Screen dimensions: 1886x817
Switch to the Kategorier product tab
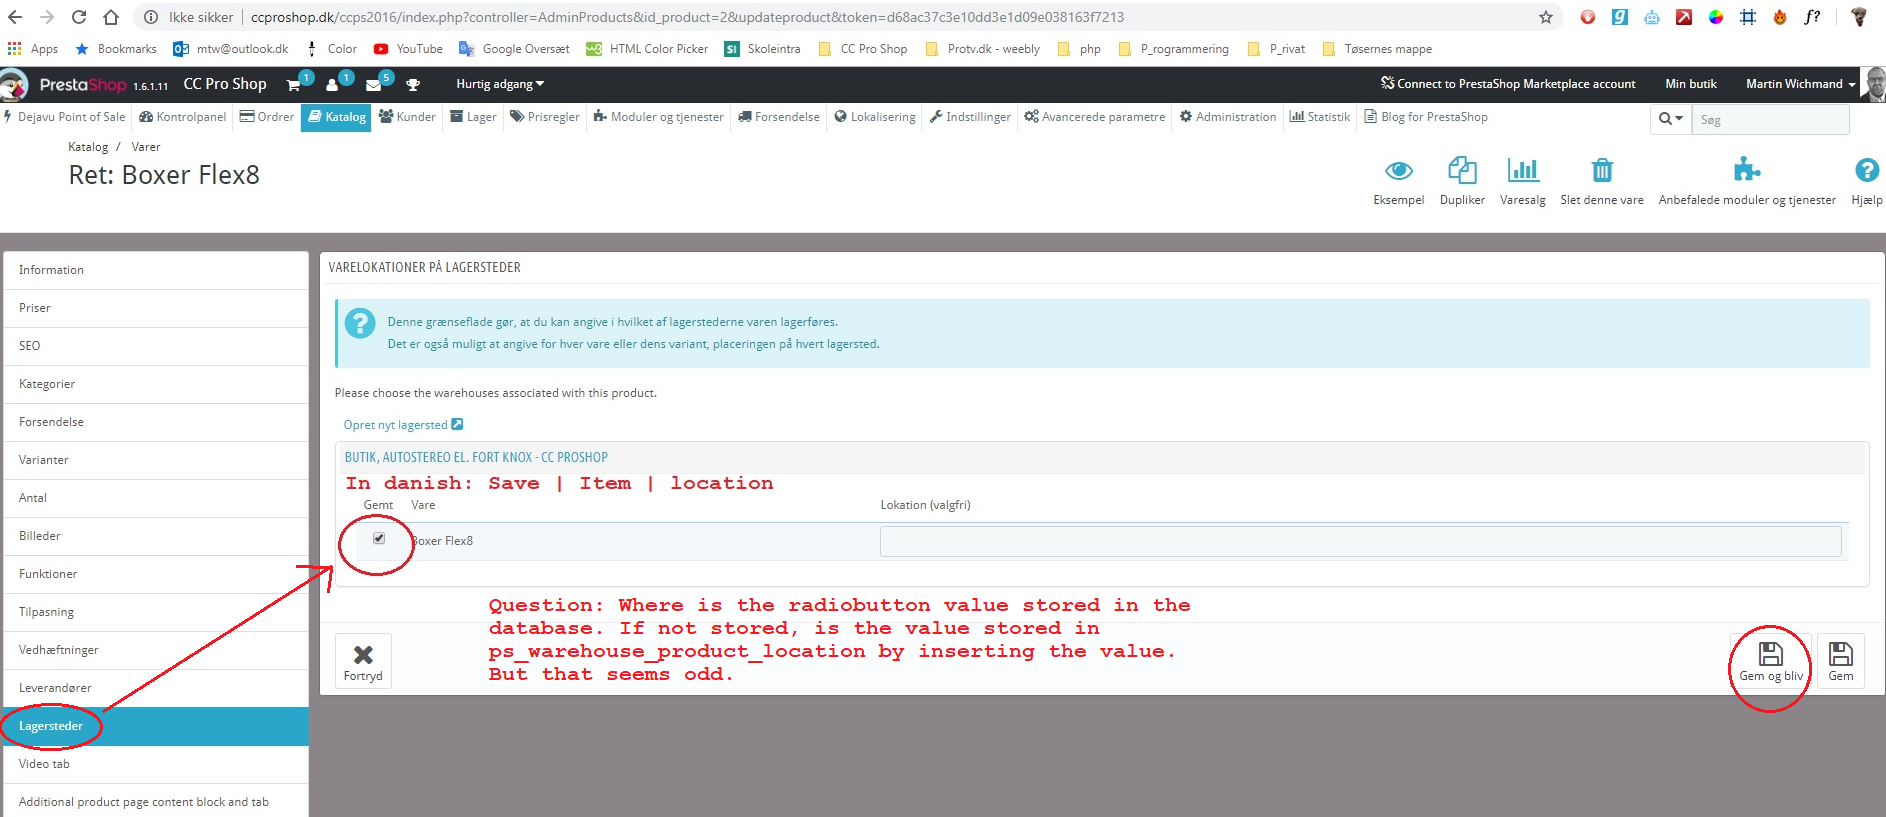156,384
